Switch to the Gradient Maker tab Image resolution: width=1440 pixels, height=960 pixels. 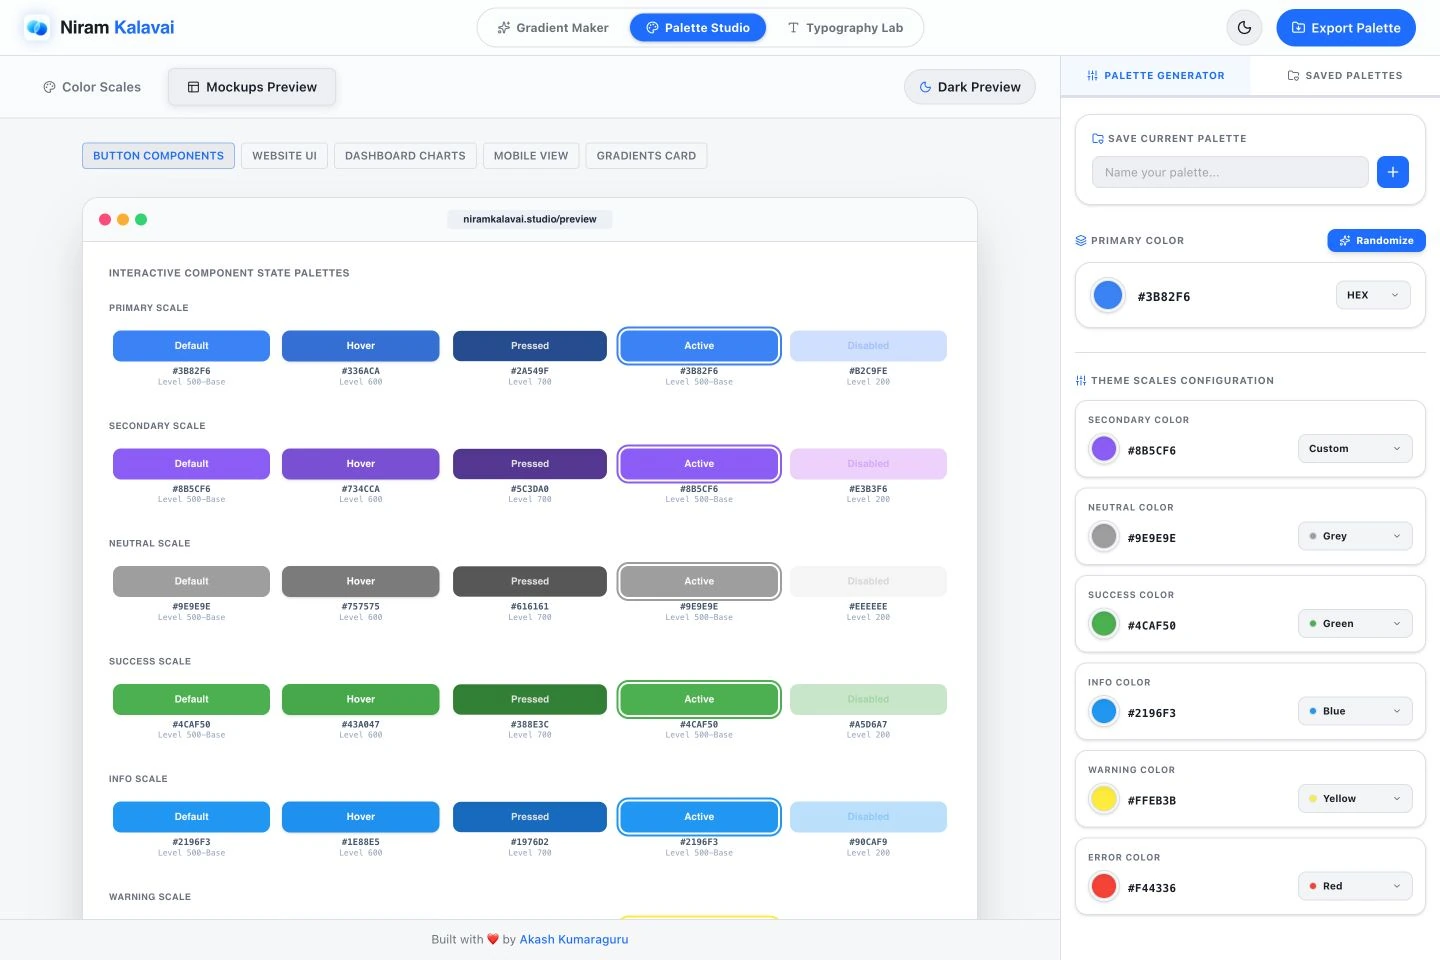point(553,28)
